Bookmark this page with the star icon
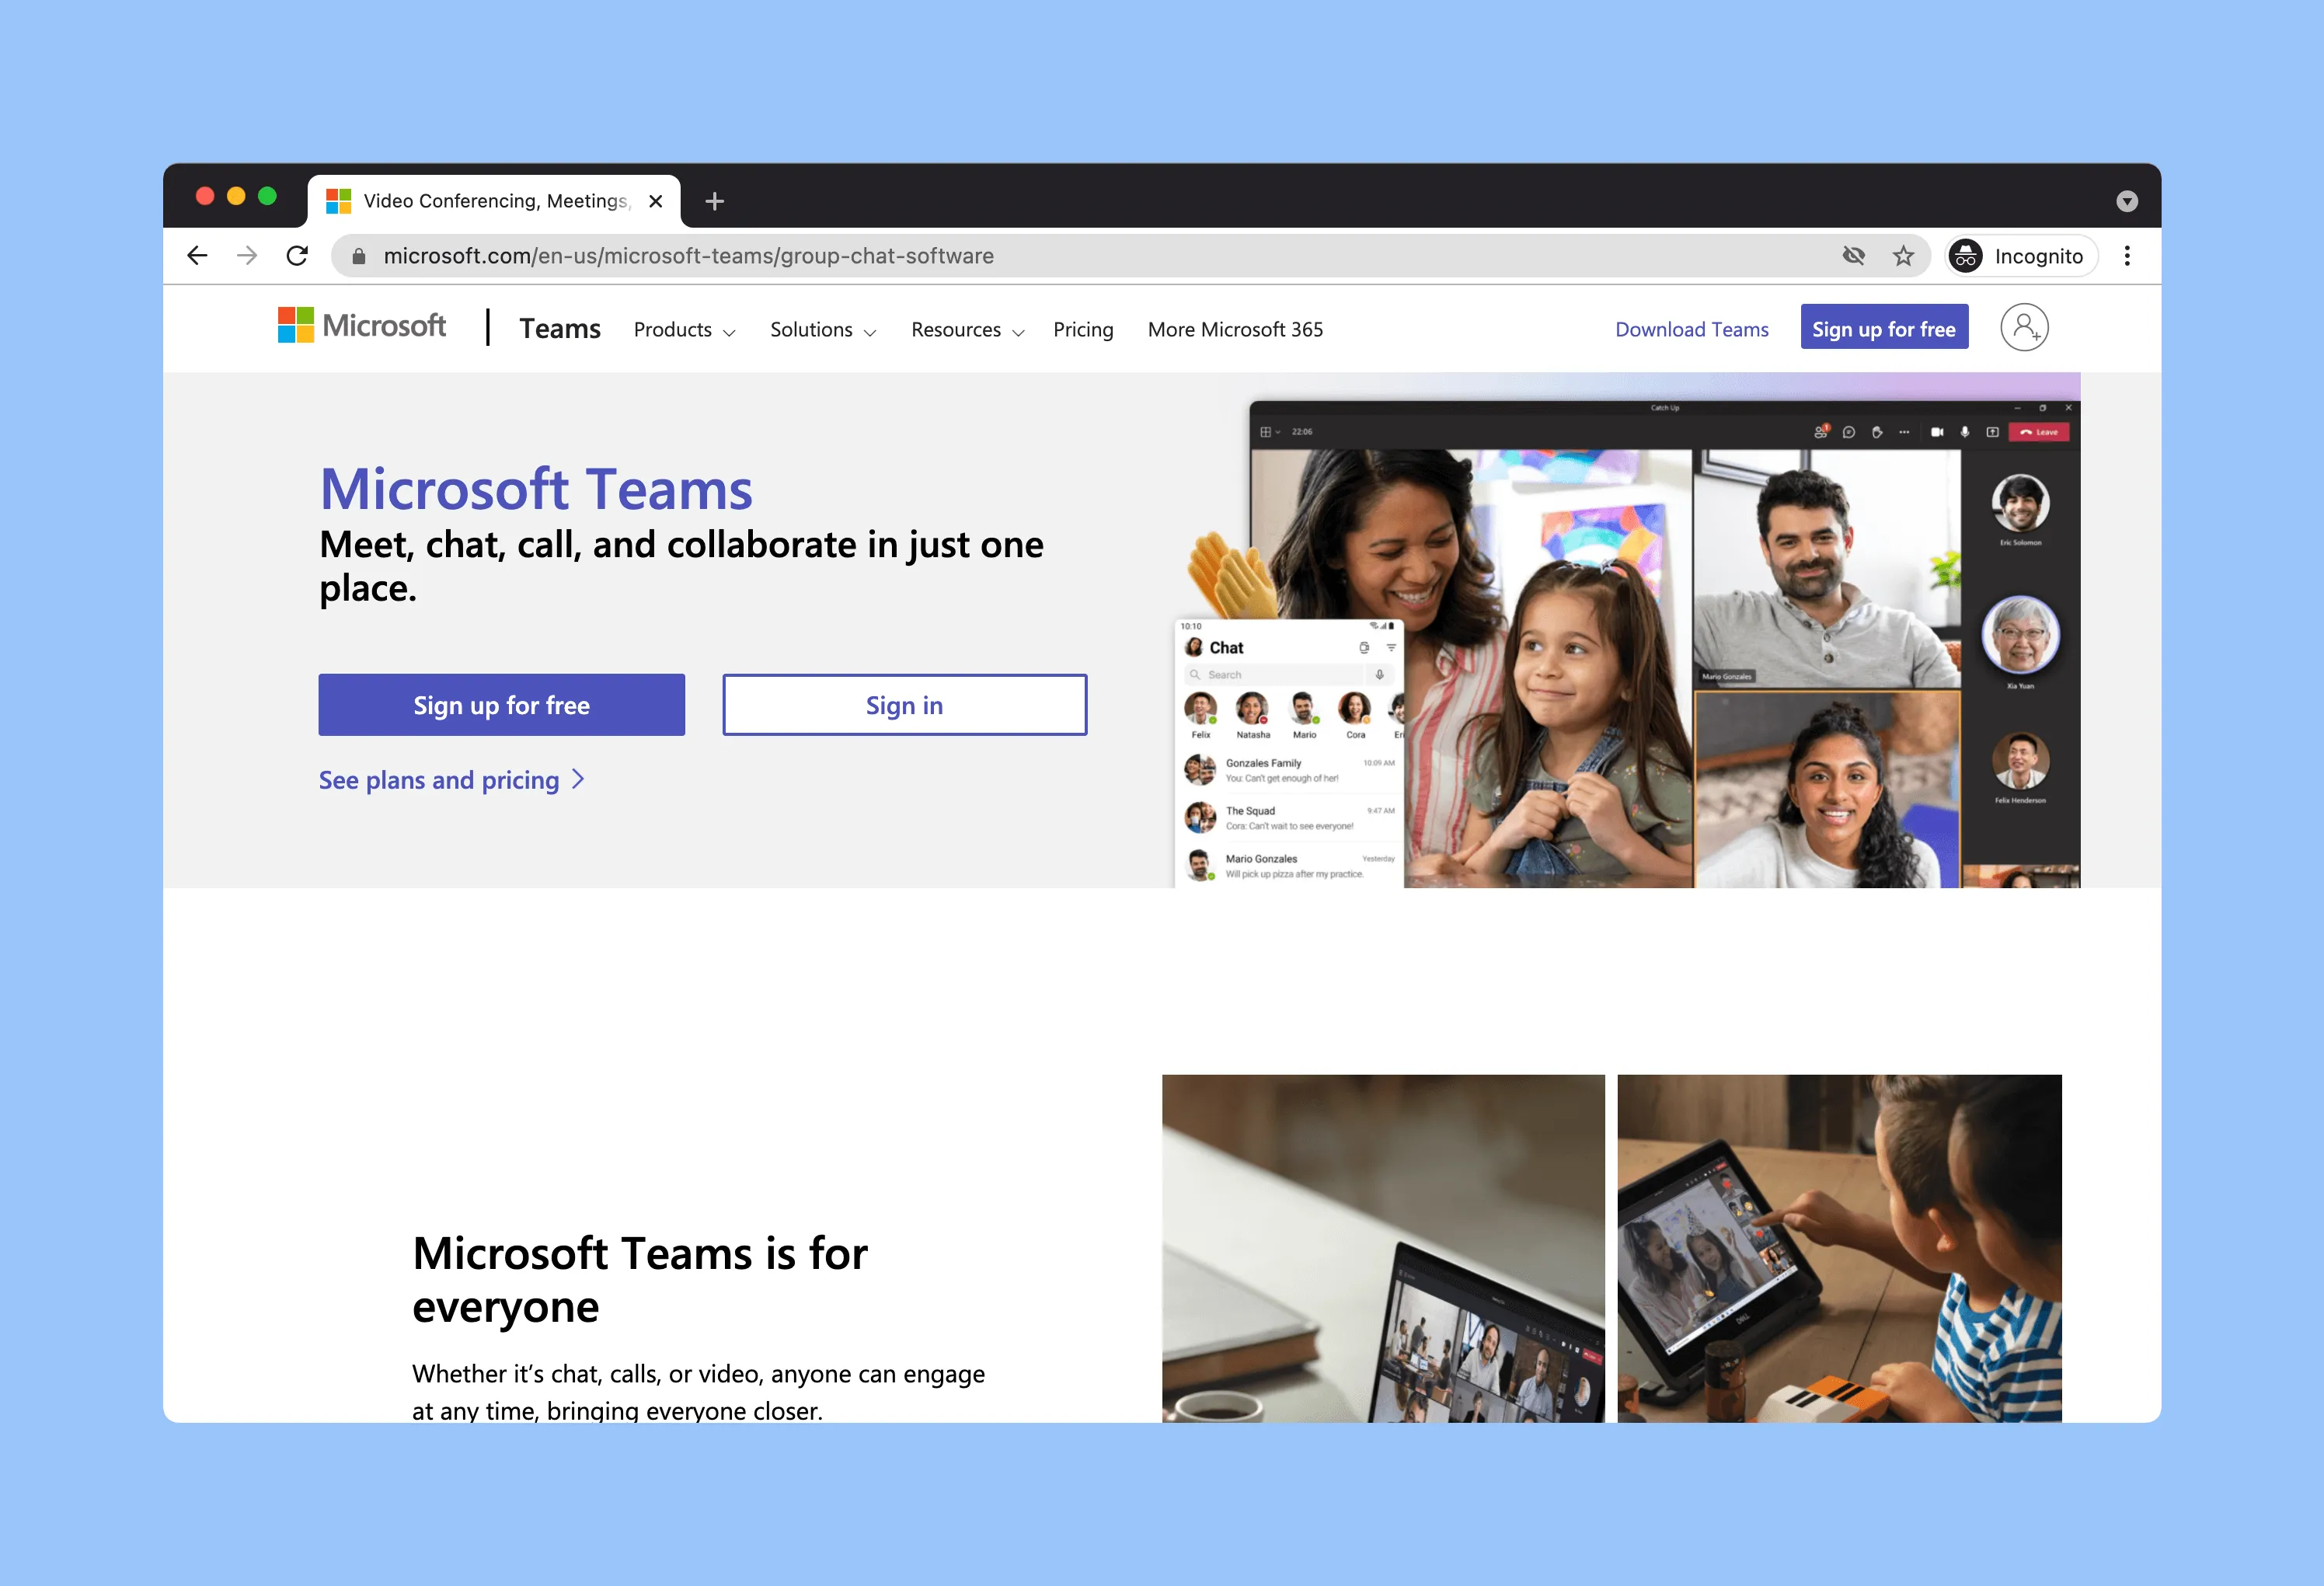This screenshot has width=2324, height=1586. 1903,256
